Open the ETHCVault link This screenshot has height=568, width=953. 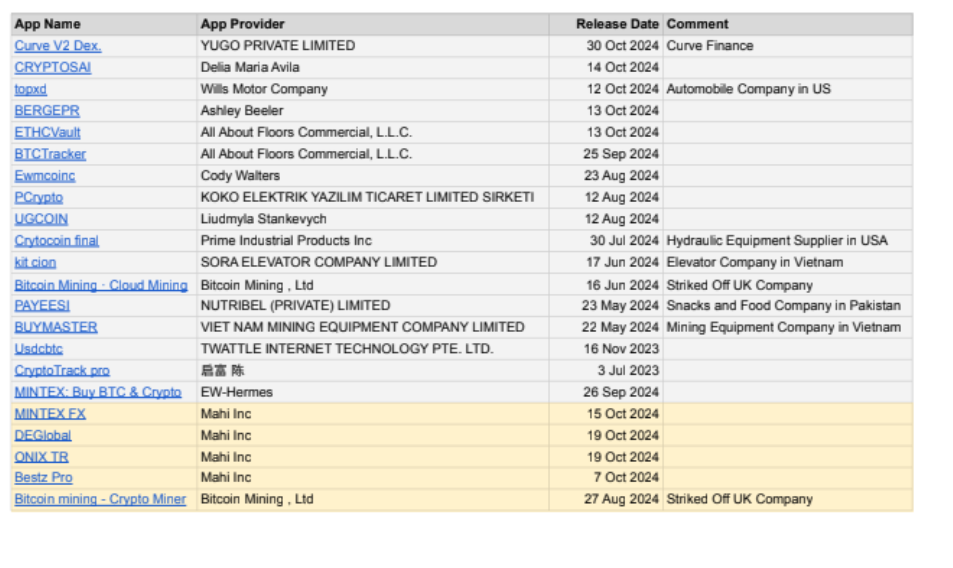pyautogui.click(x=47, y=132)
